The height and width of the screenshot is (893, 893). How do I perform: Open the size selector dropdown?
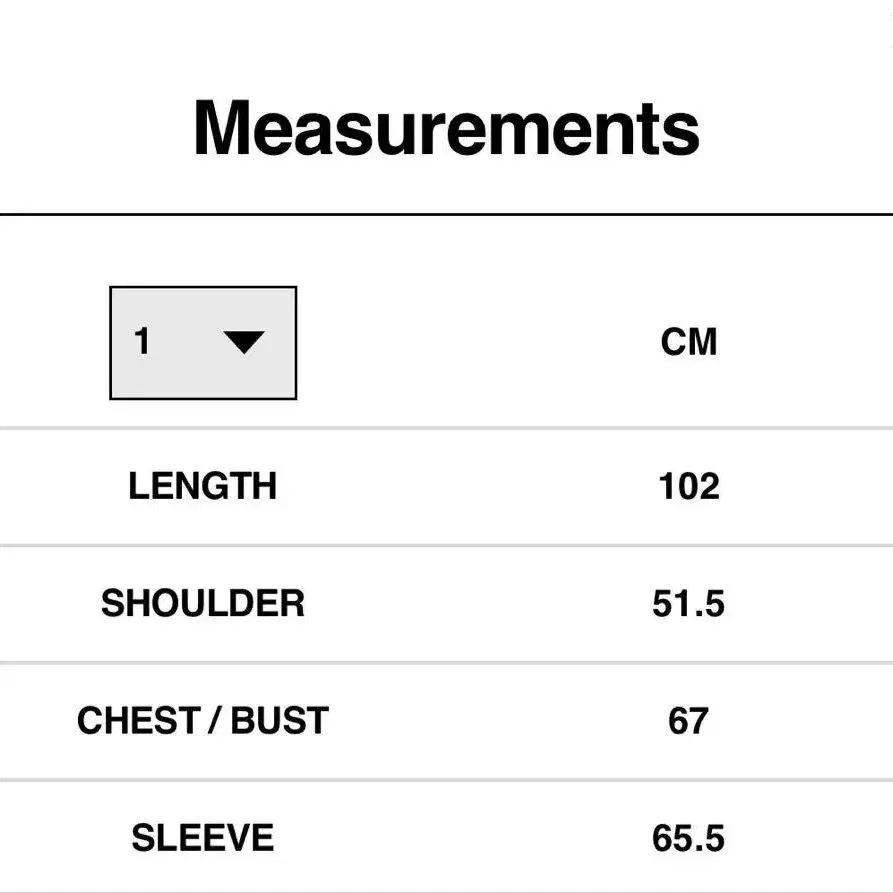203,343
